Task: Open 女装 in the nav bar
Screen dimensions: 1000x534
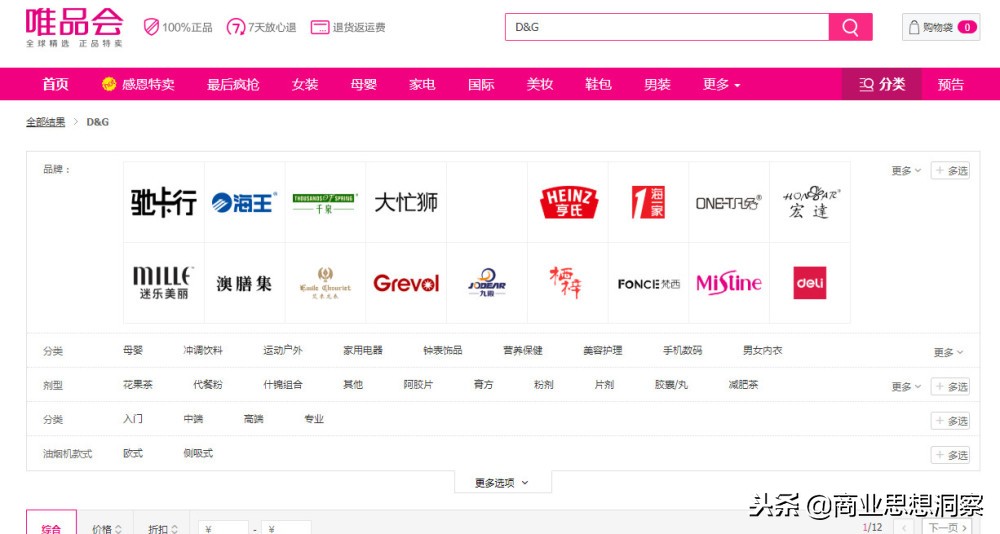Action: 305,84
